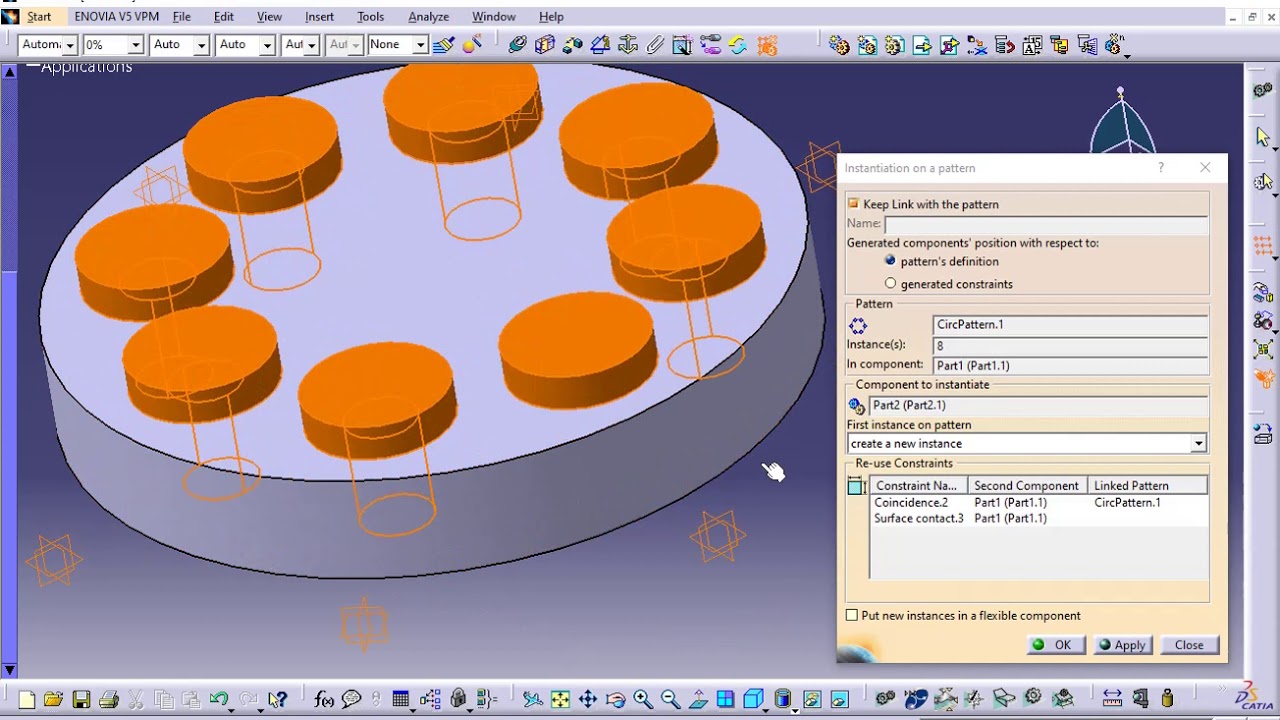Click the Zoom In magnifier icon
Viewport: 1280px width, 720px height.
[643, 700]
